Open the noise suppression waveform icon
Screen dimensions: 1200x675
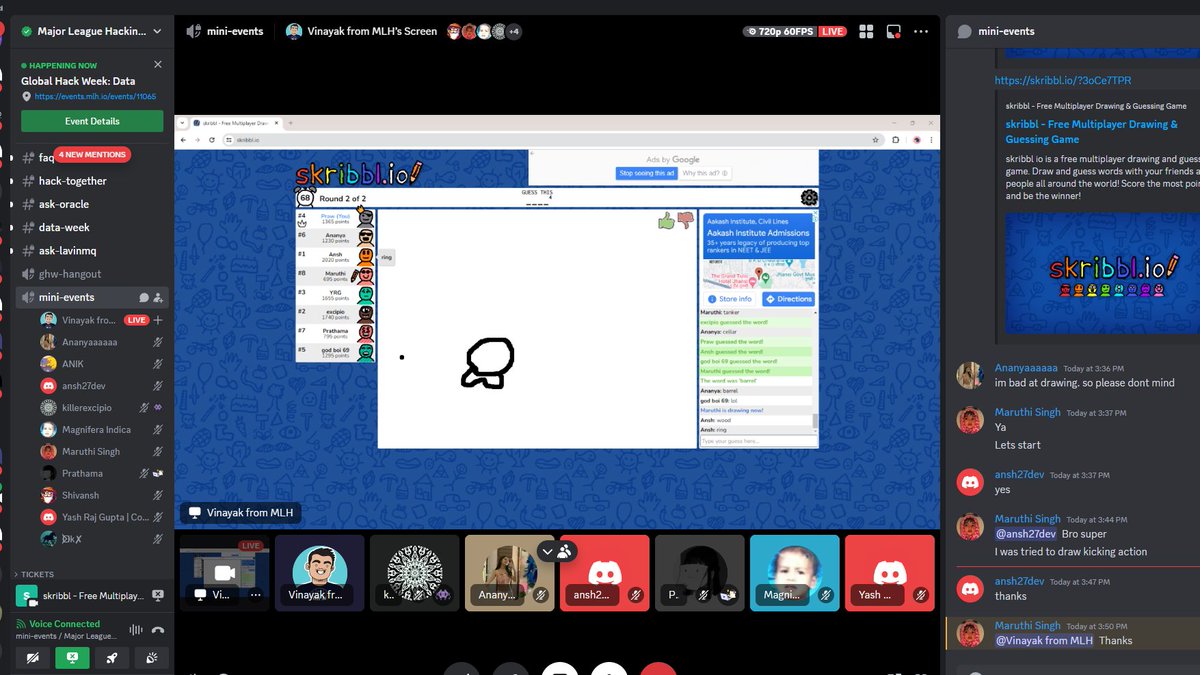click(136, 630)
